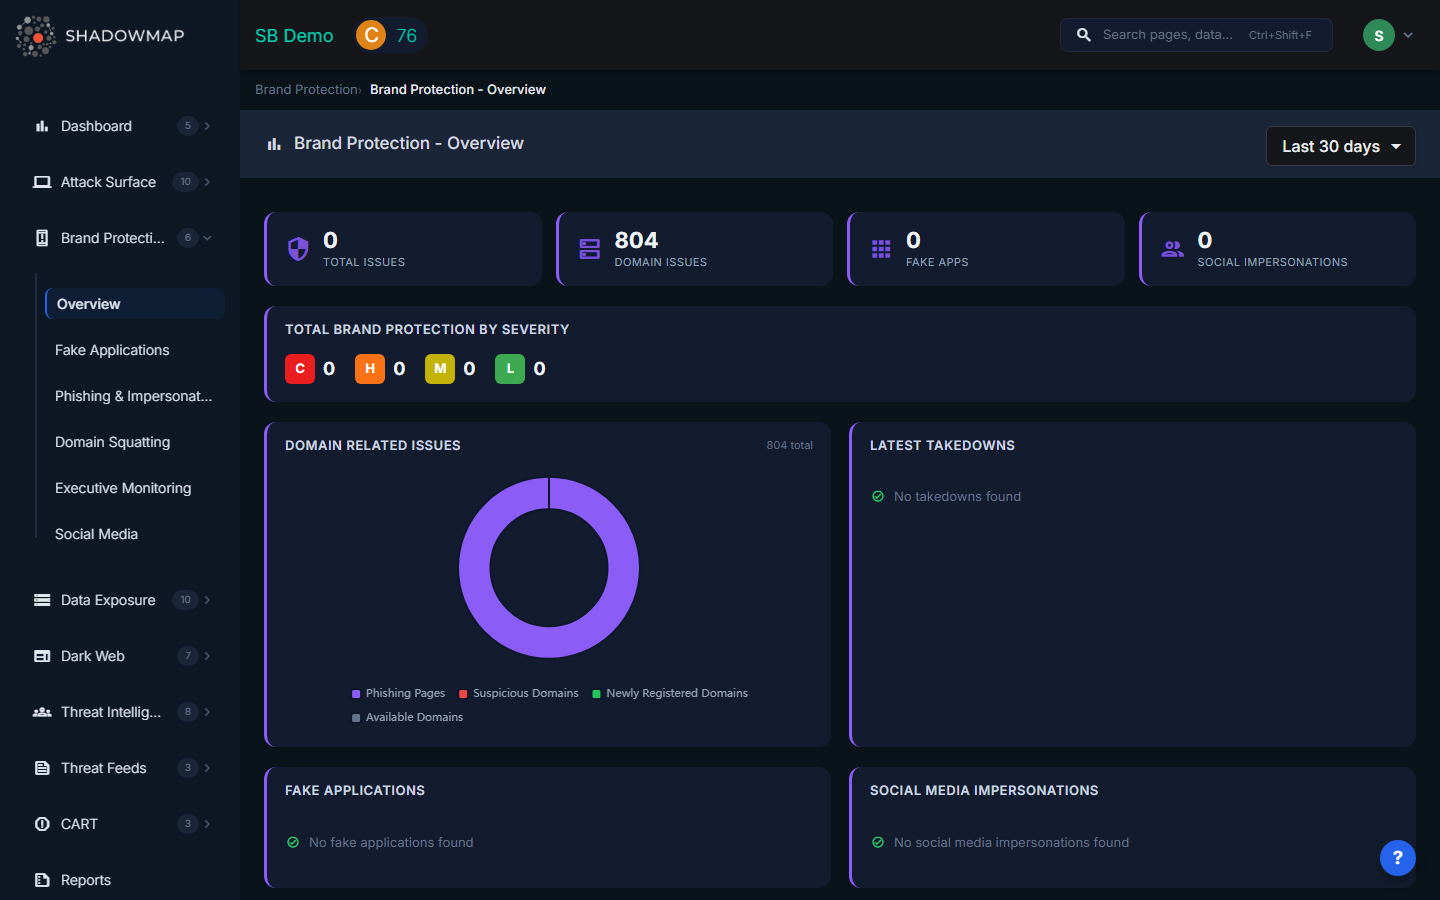1440x900 pixels.
Task: Click the search pages input field
Action: (1195, 34)
